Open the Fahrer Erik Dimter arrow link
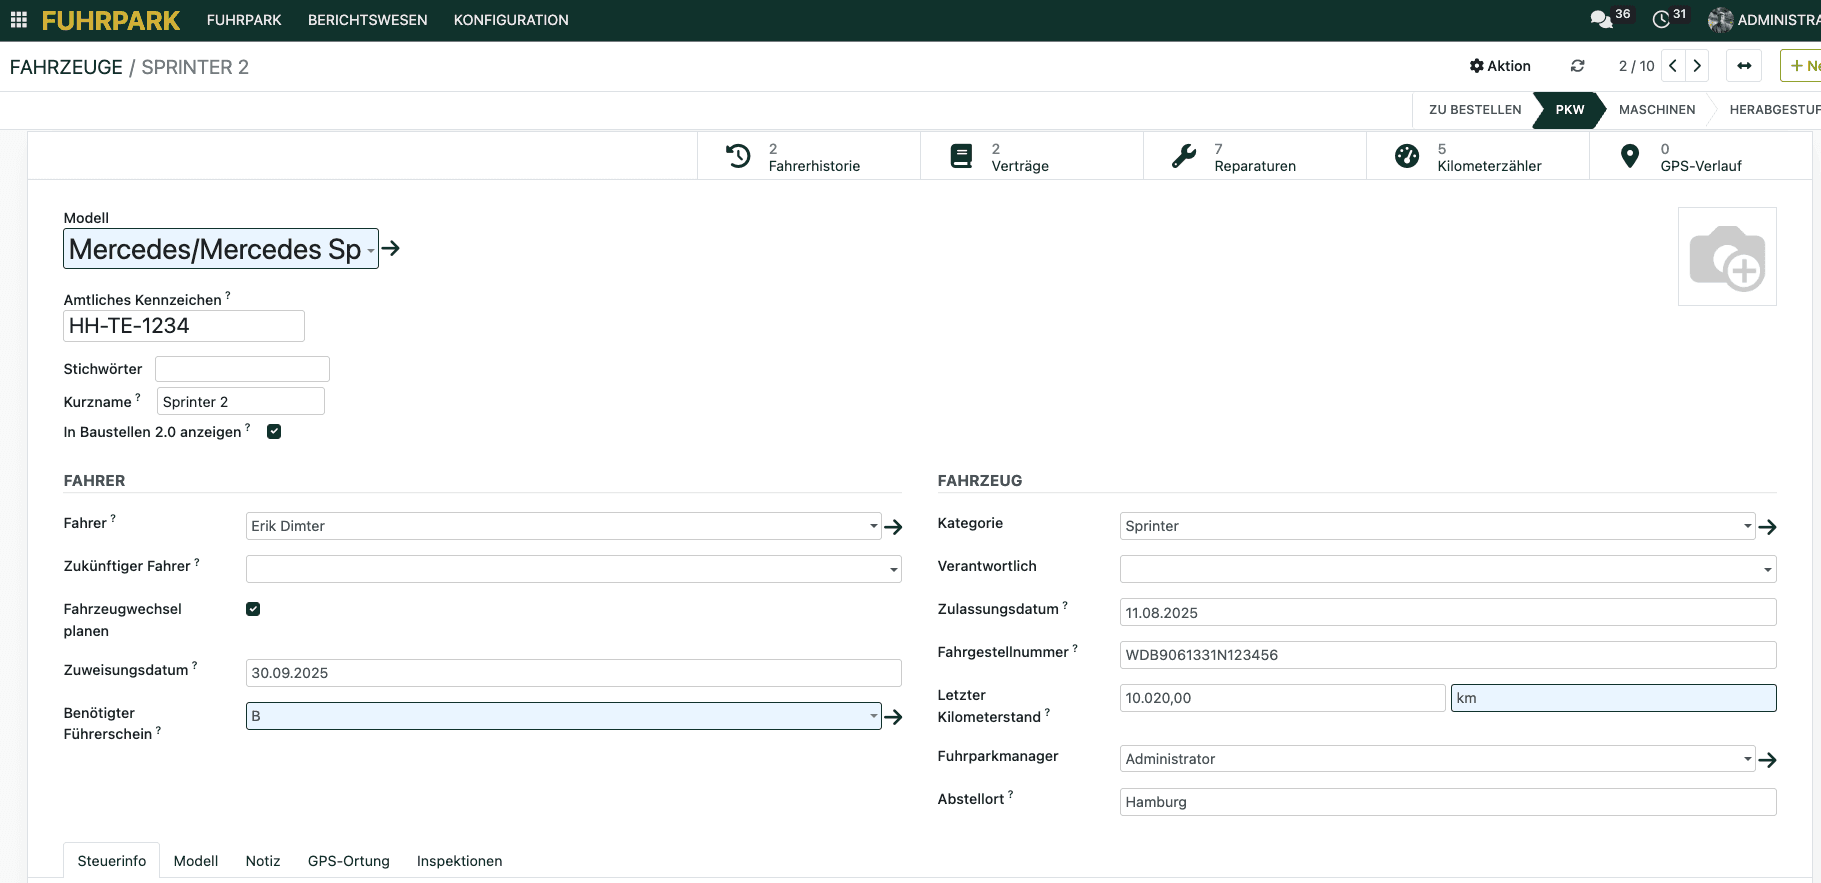This screenshot has width=1821, height=883. [893, 527]
